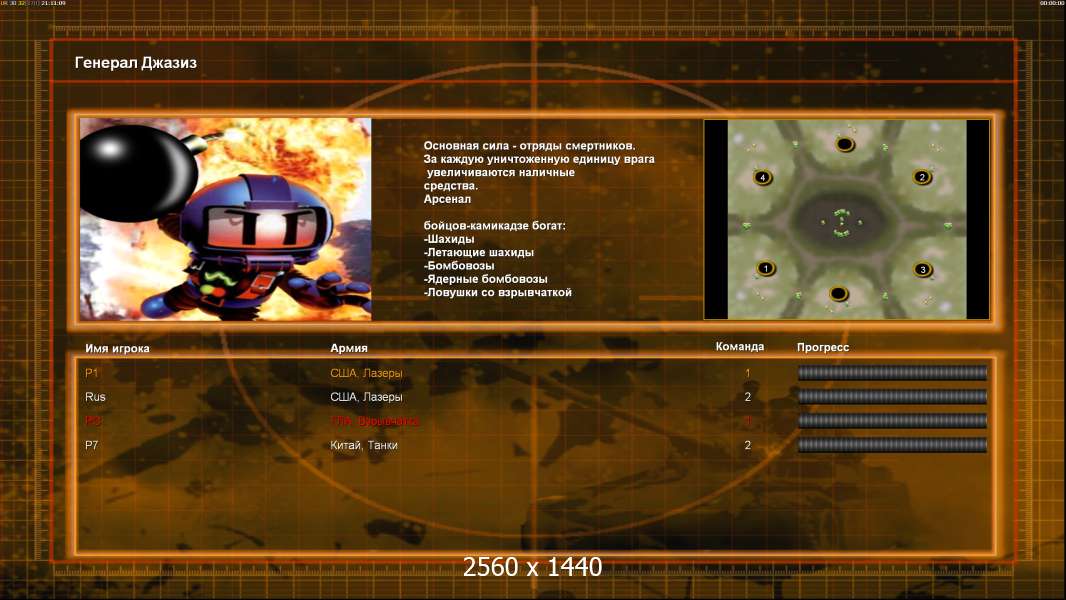The width and height of the screenshot is (1066, 600).
Task: Select player name 'Rus' in the list
Action: (x=95, y=397)
